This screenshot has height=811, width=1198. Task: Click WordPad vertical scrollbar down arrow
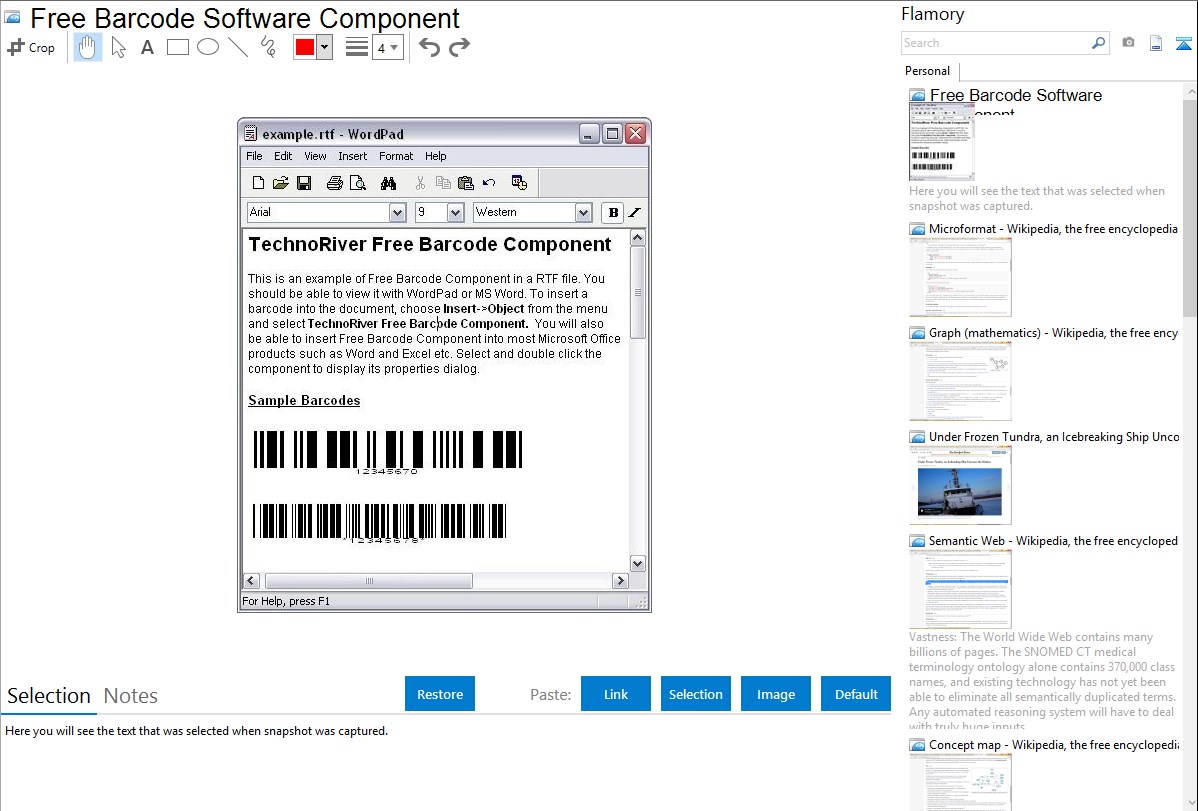coord(638,563)
